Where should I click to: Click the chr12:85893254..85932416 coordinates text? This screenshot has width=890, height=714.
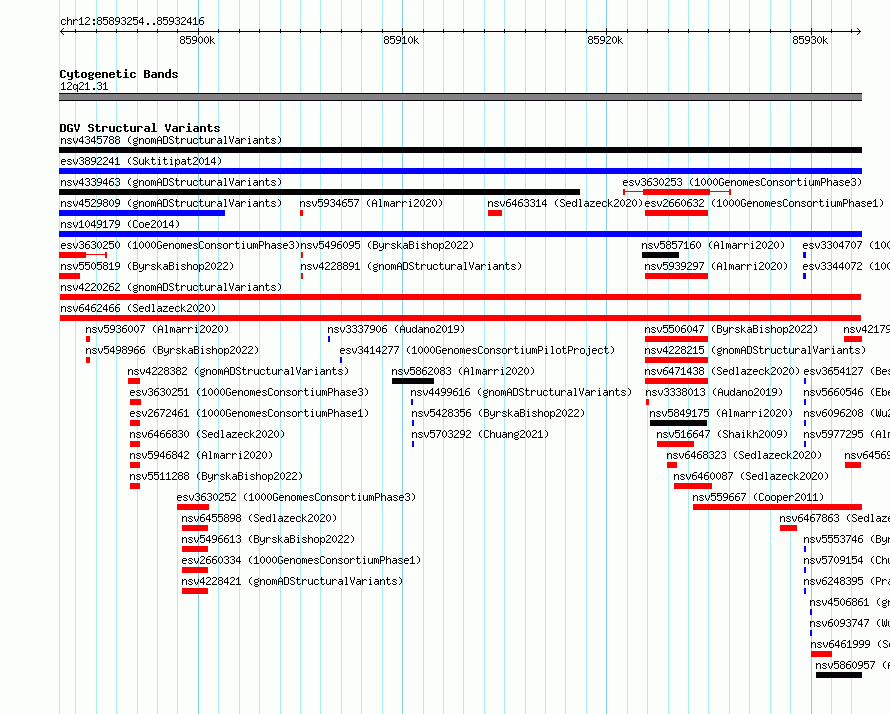pos(132,22)
